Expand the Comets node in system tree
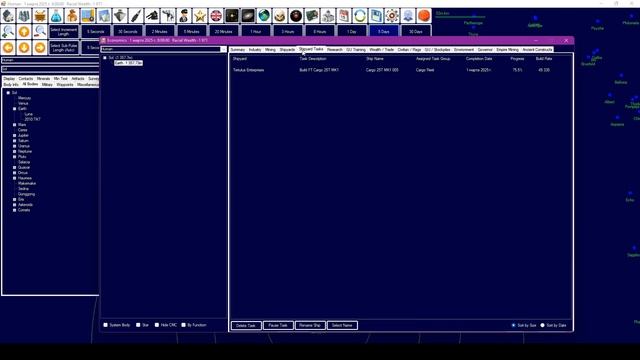Image resolution: width=640 pixels, height=360 pixels. pos(15,210)
